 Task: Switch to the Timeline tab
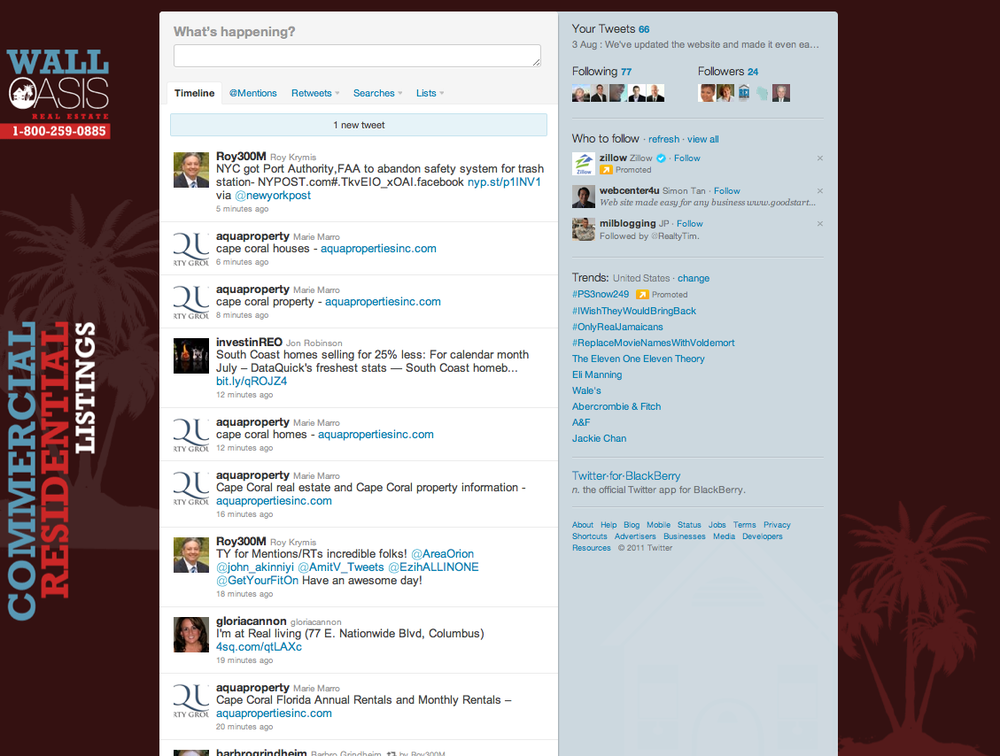[195, 93]
